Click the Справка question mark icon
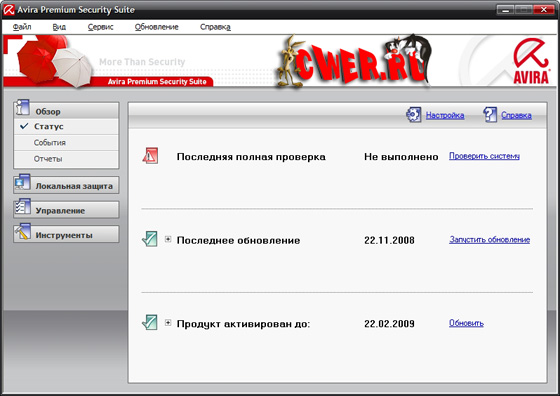This screenshot has width=560, height=396. [x=490, y=115]
